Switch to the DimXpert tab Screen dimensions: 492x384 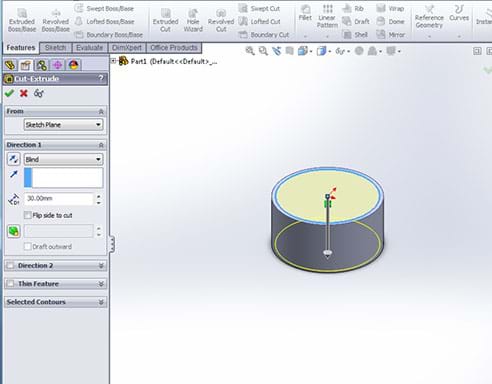pyautogui.click(x=127, y=48)
